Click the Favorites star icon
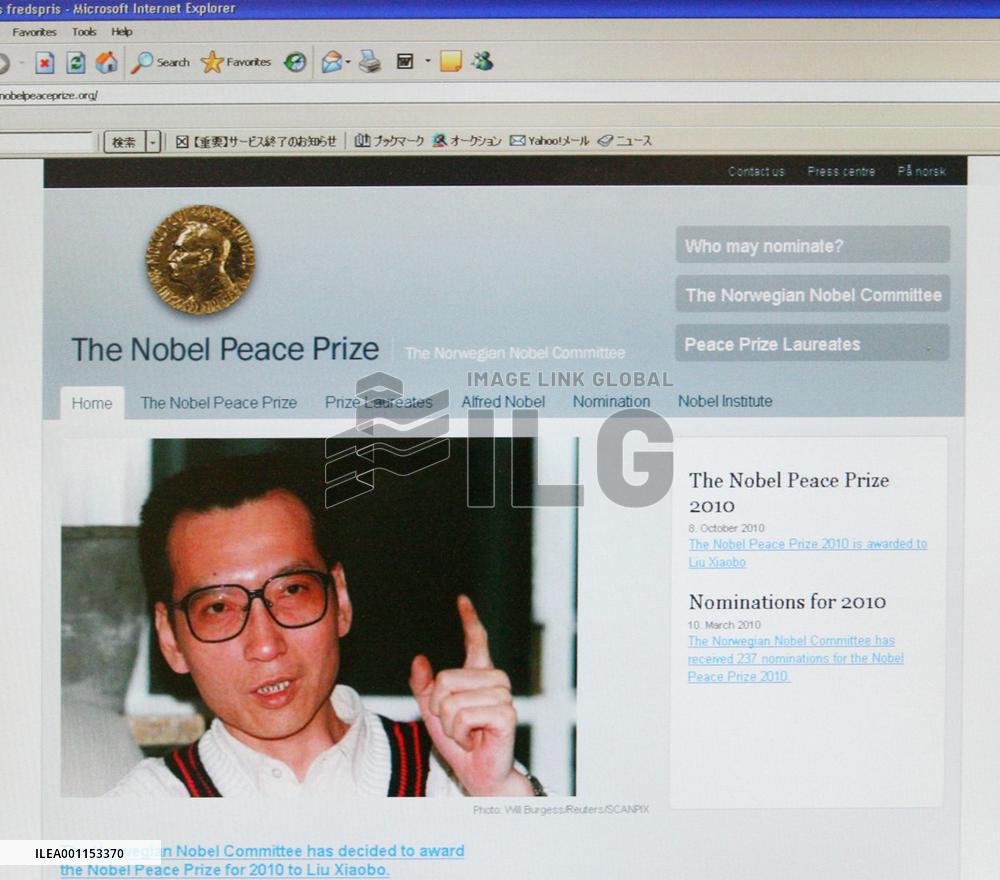The width and height of the screenshot is (1000, 880). click(212, 61)
